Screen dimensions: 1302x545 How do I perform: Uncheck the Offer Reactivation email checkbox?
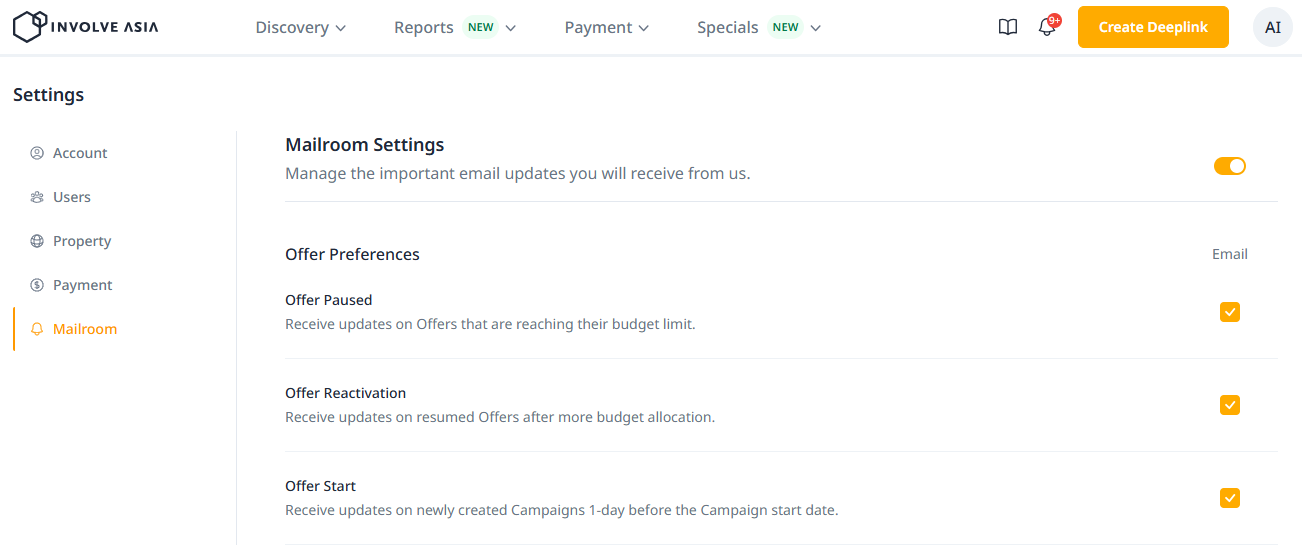click(1229, 405)
